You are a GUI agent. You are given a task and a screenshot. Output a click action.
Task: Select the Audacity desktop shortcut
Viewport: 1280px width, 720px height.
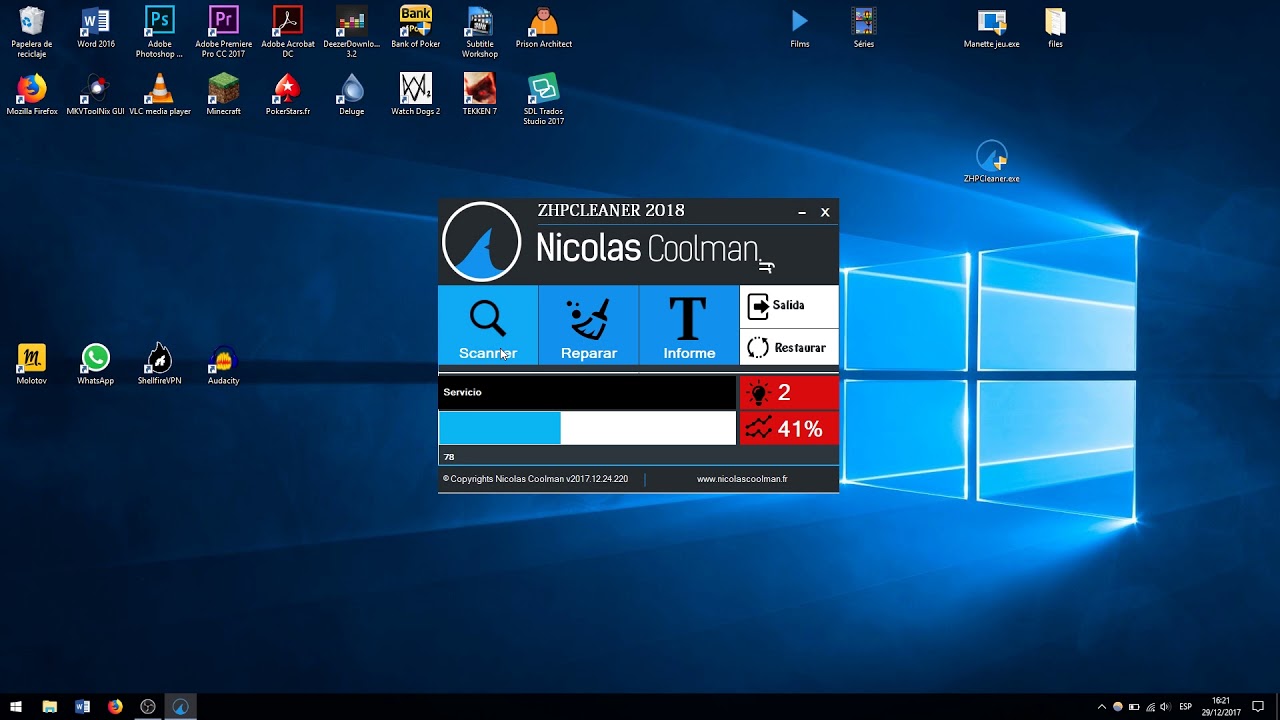pyautogui.click(x=224, y=364)
